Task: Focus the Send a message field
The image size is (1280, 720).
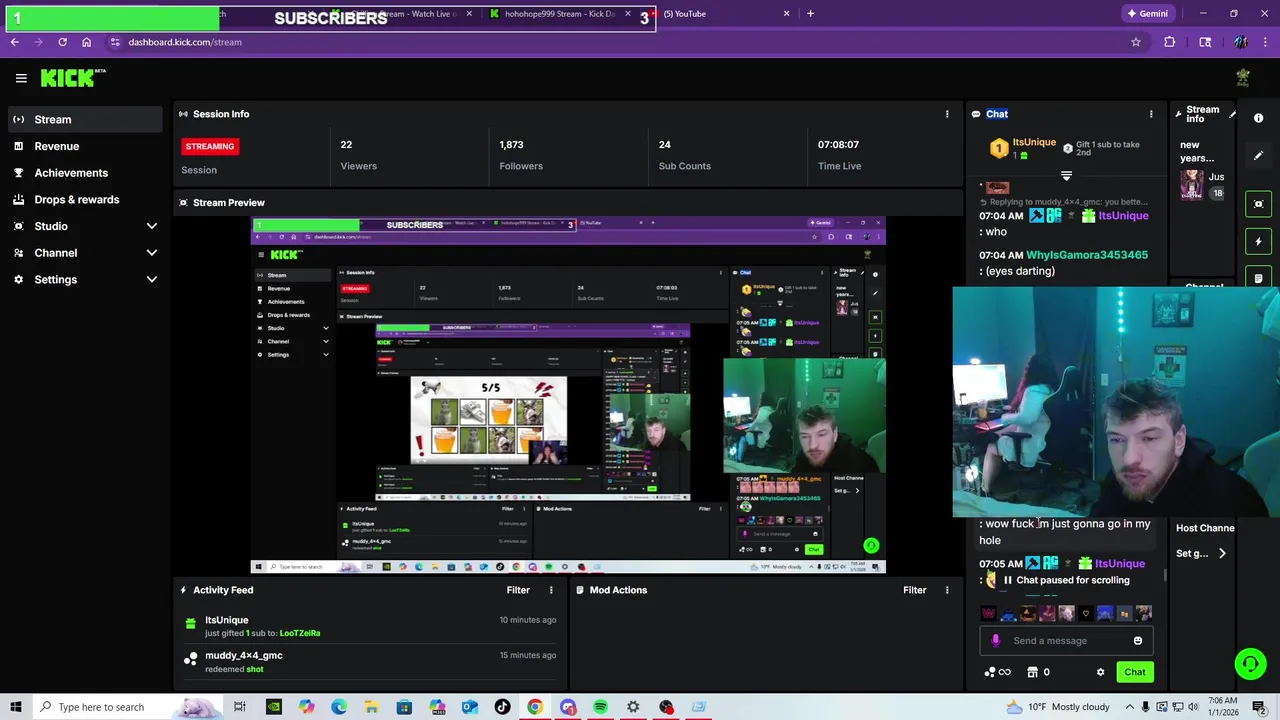Action: (x=1068, y=641)
